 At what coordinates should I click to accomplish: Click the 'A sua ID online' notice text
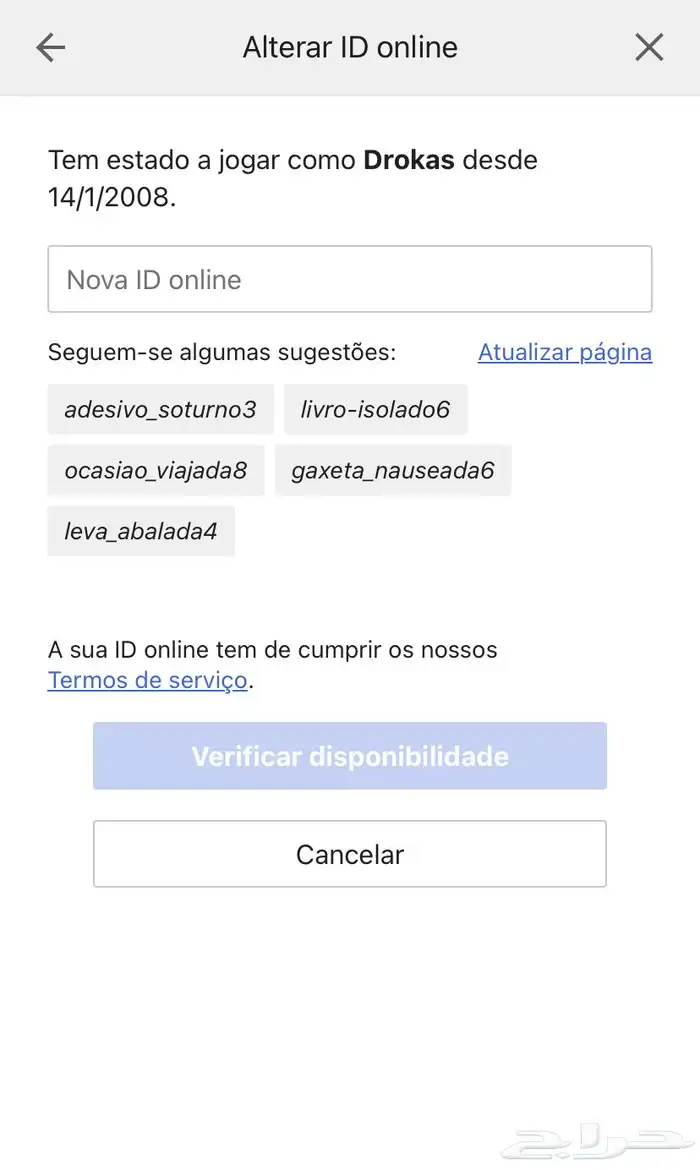272,650
